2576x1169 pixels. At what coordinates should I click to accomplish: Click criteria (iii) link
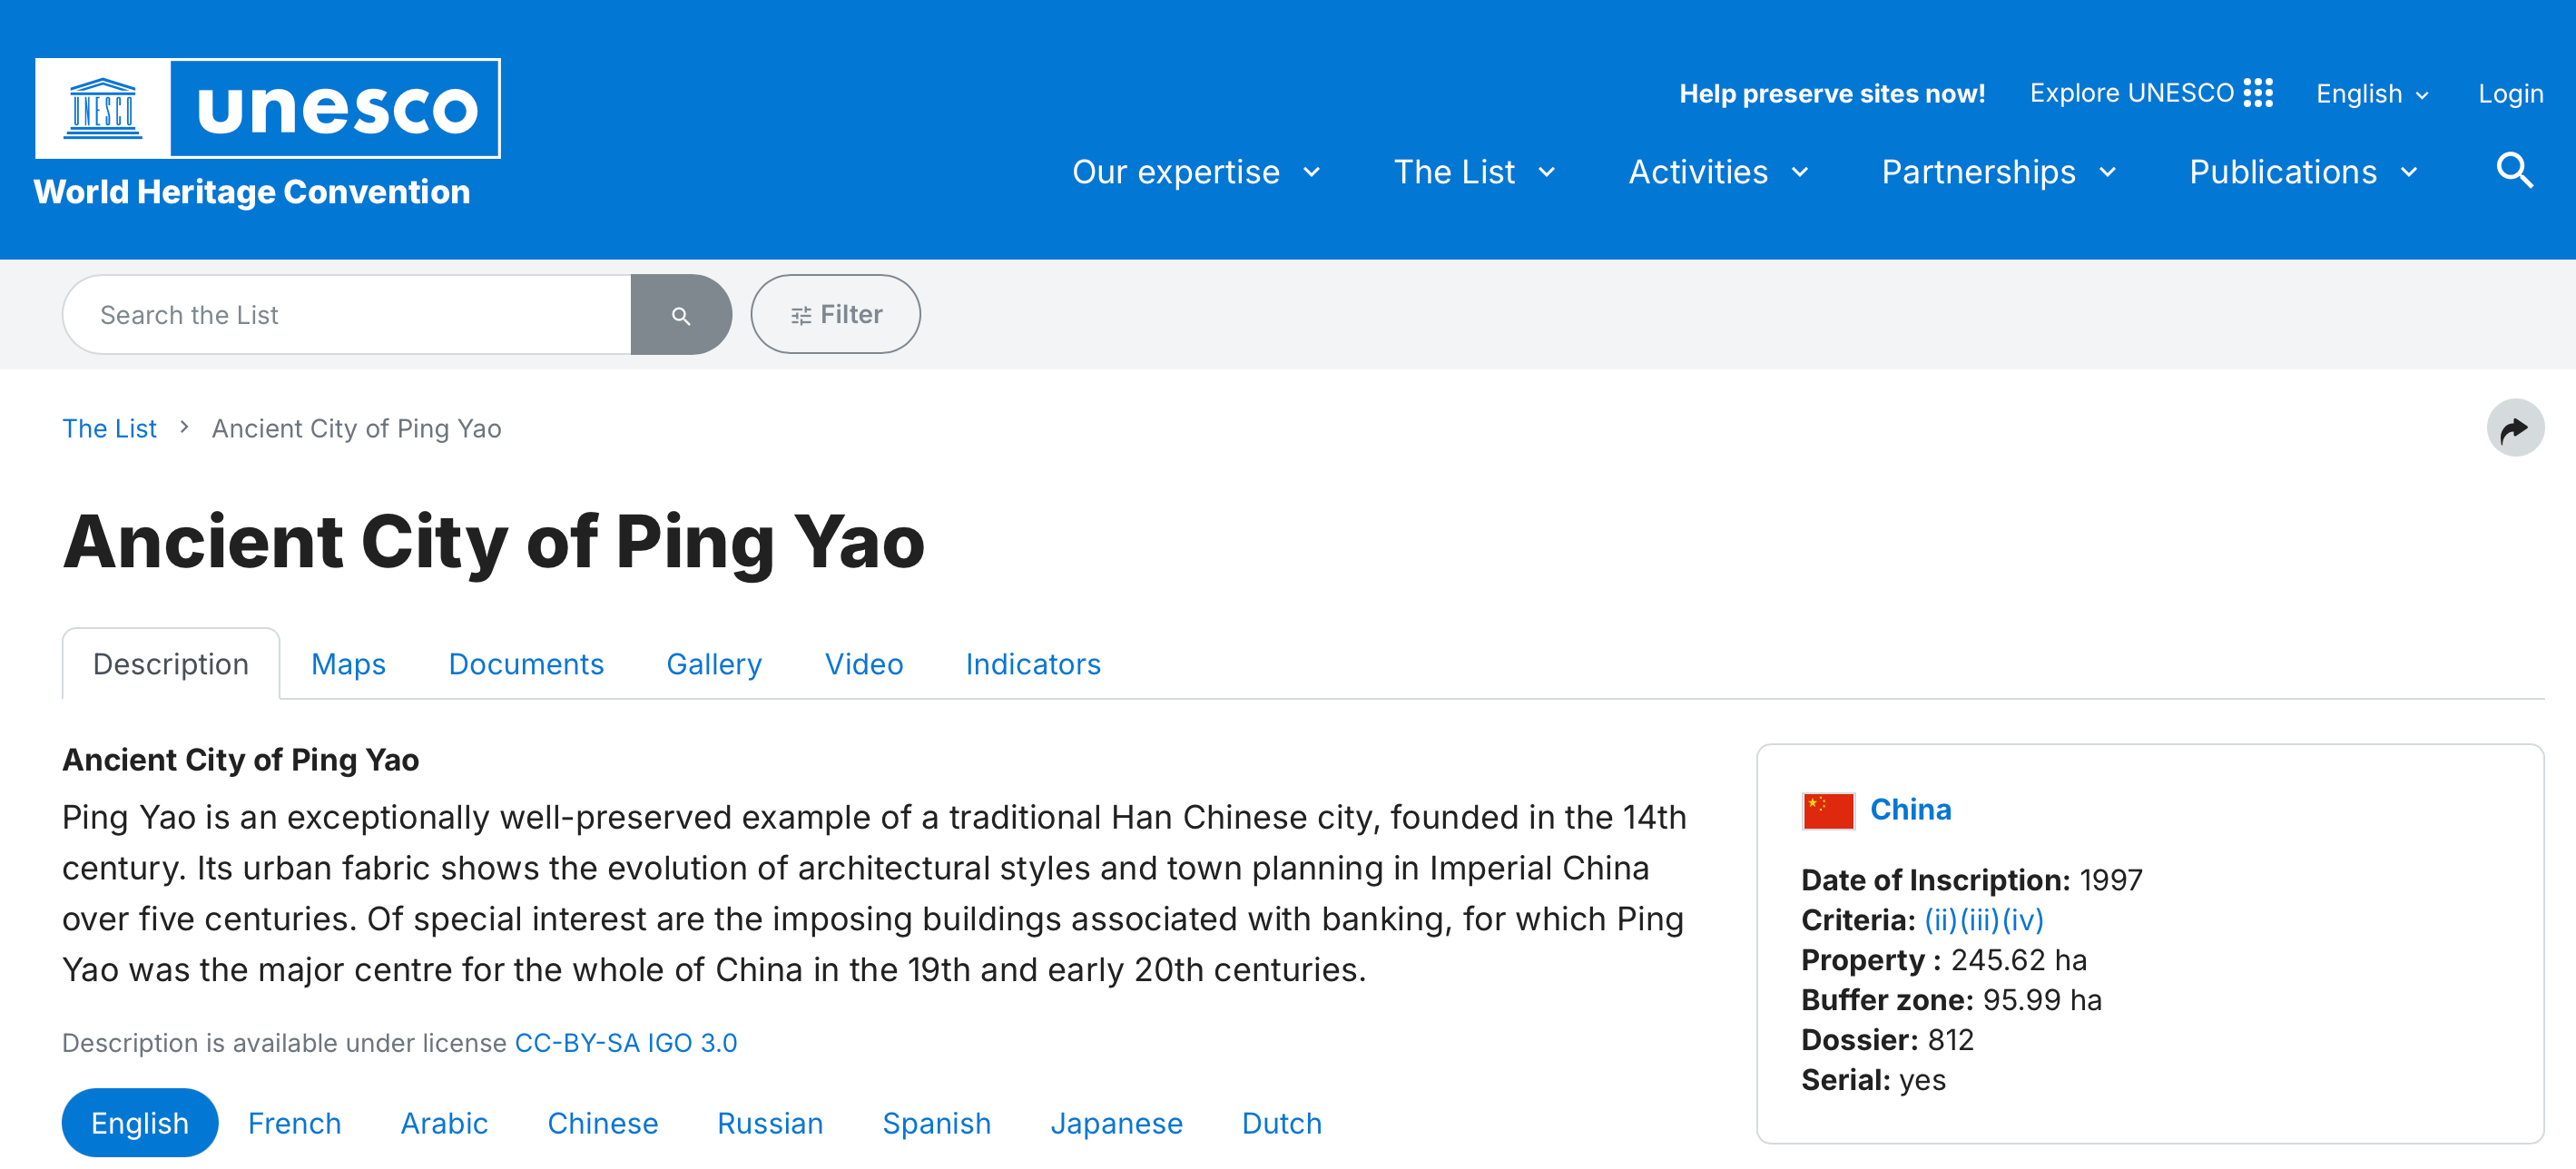pyautogui.click(x=1979, y=920)
